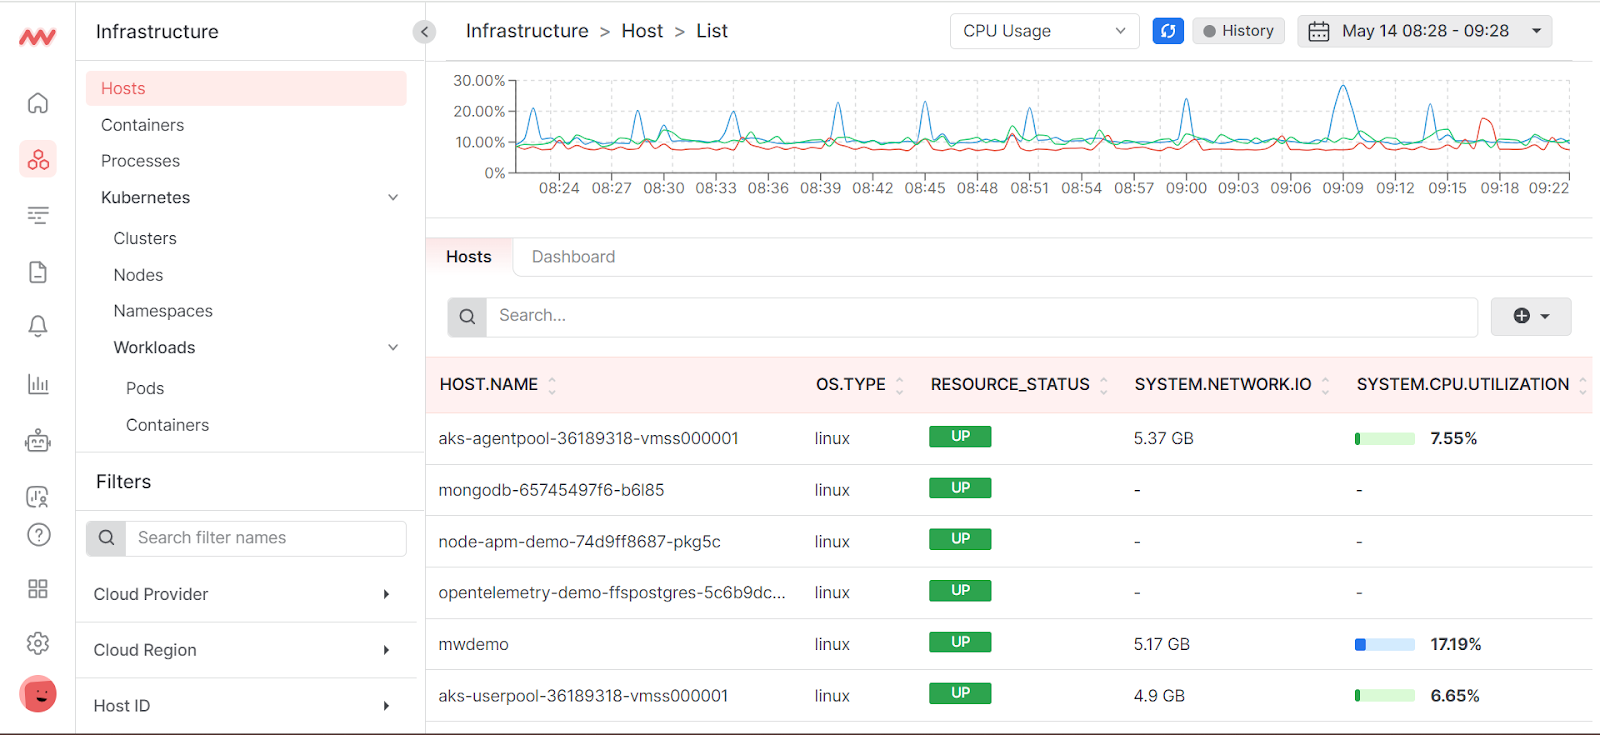Open host aks-agentpool-36189318-vmss000001
This screenshot has height=735, width=1600.
click(588, 438)
